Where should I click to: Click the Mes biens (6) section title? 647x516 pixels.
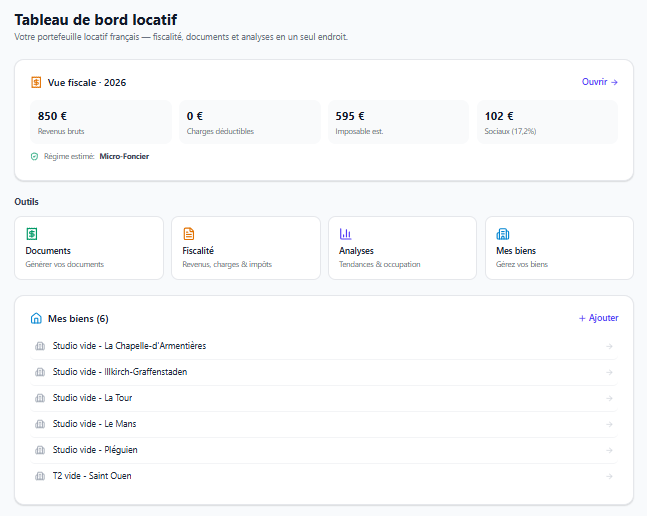[x=78, y=319]
